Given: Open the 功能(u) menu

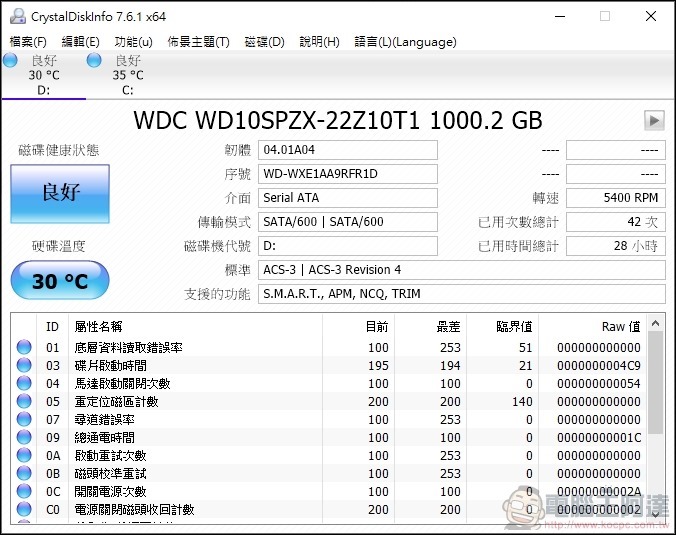Looking at the screenshot, I should click(x=134, y=42).
